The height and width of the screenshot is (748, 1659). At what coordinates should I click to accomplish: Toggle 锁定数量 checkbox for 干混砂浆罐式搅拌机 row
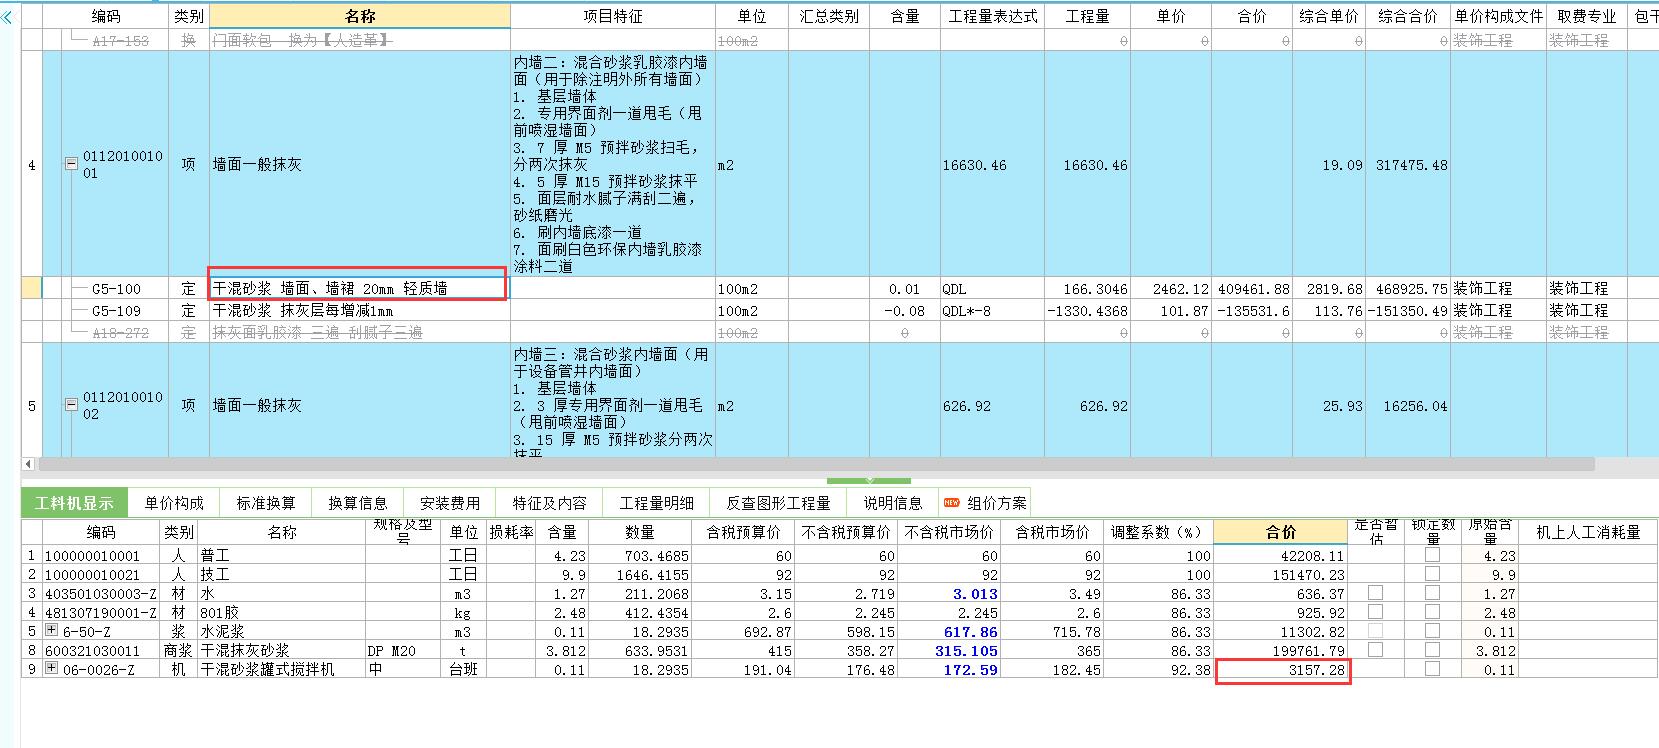1432,669
